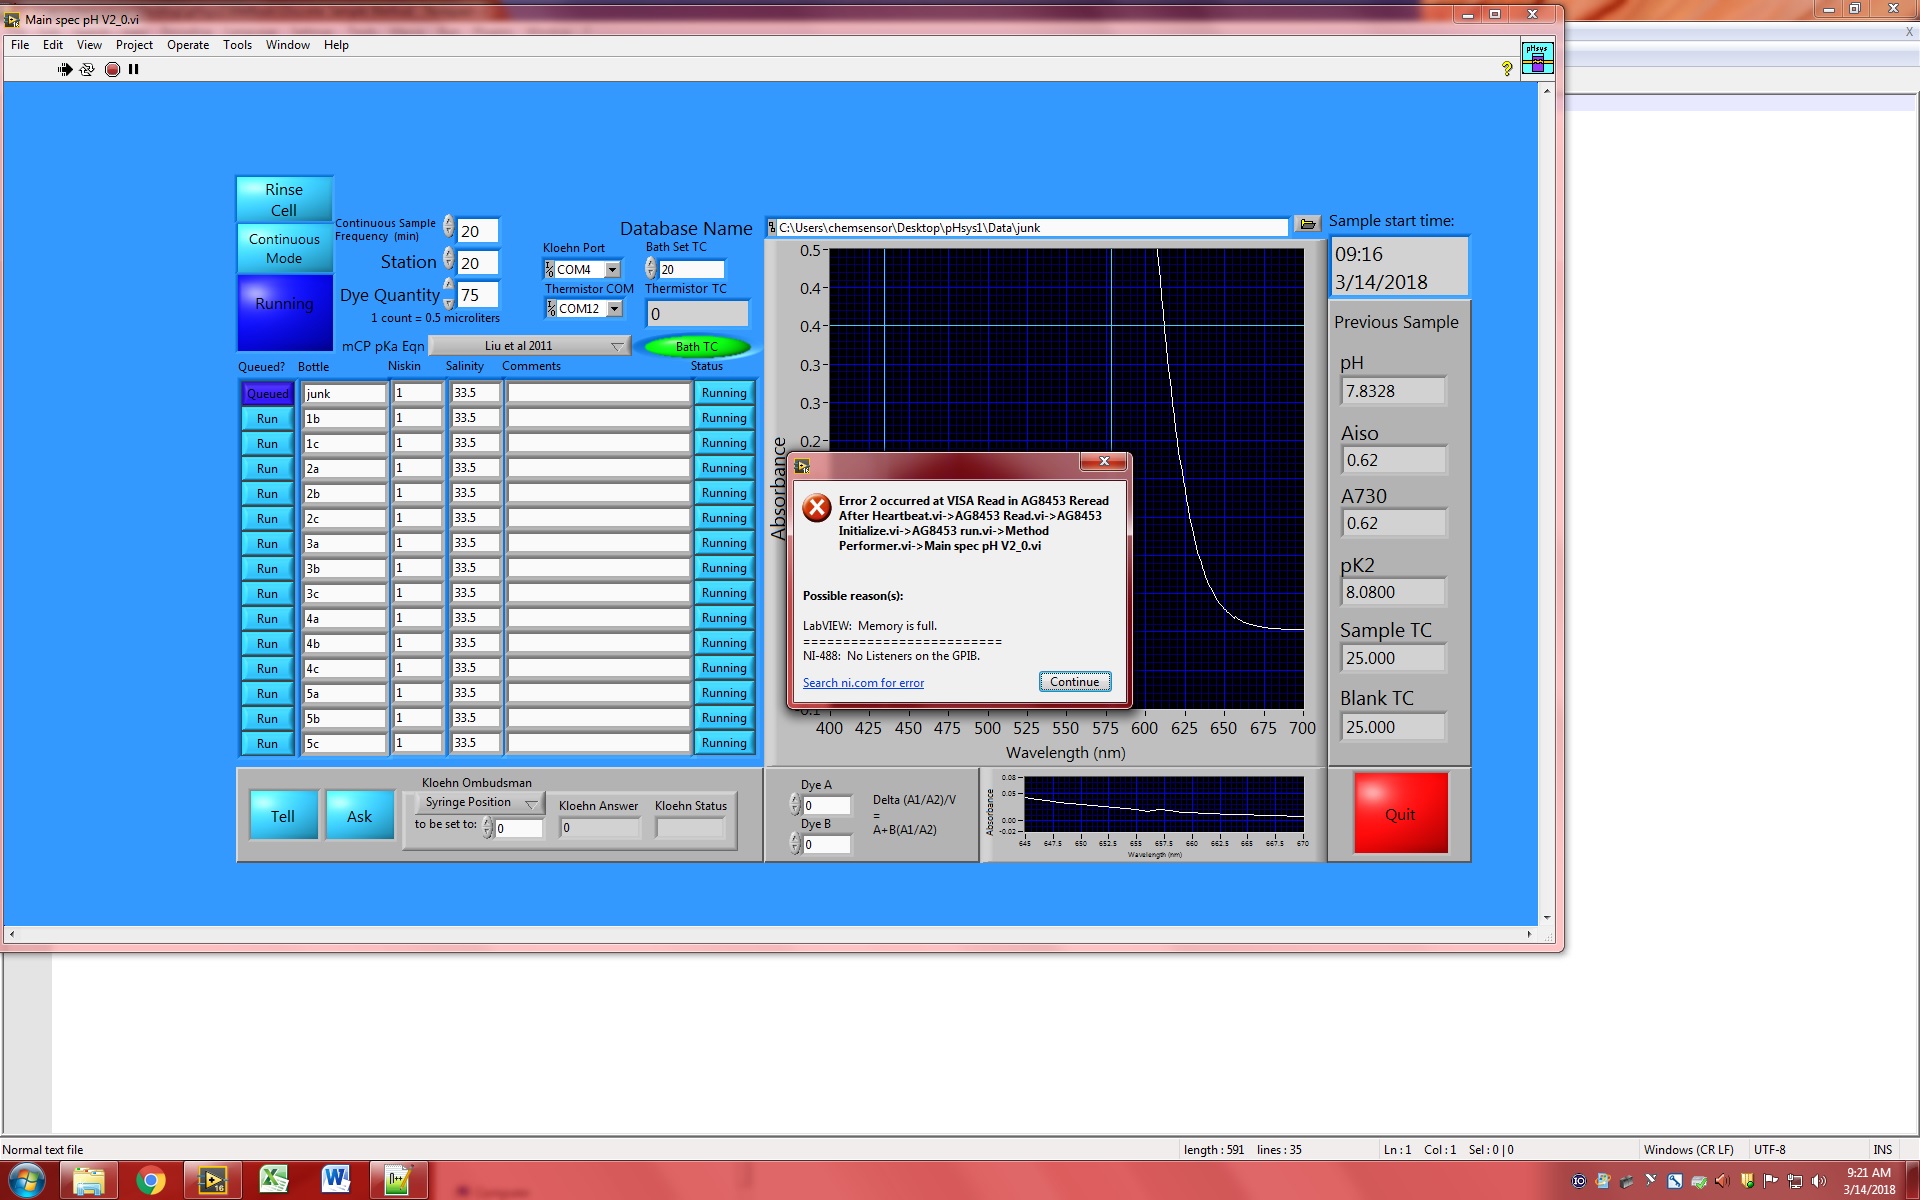Toggle the Queued button for bottle junk
Image resolution: width=1920 pixels, height=1200 pixels.
pos(267,393)
